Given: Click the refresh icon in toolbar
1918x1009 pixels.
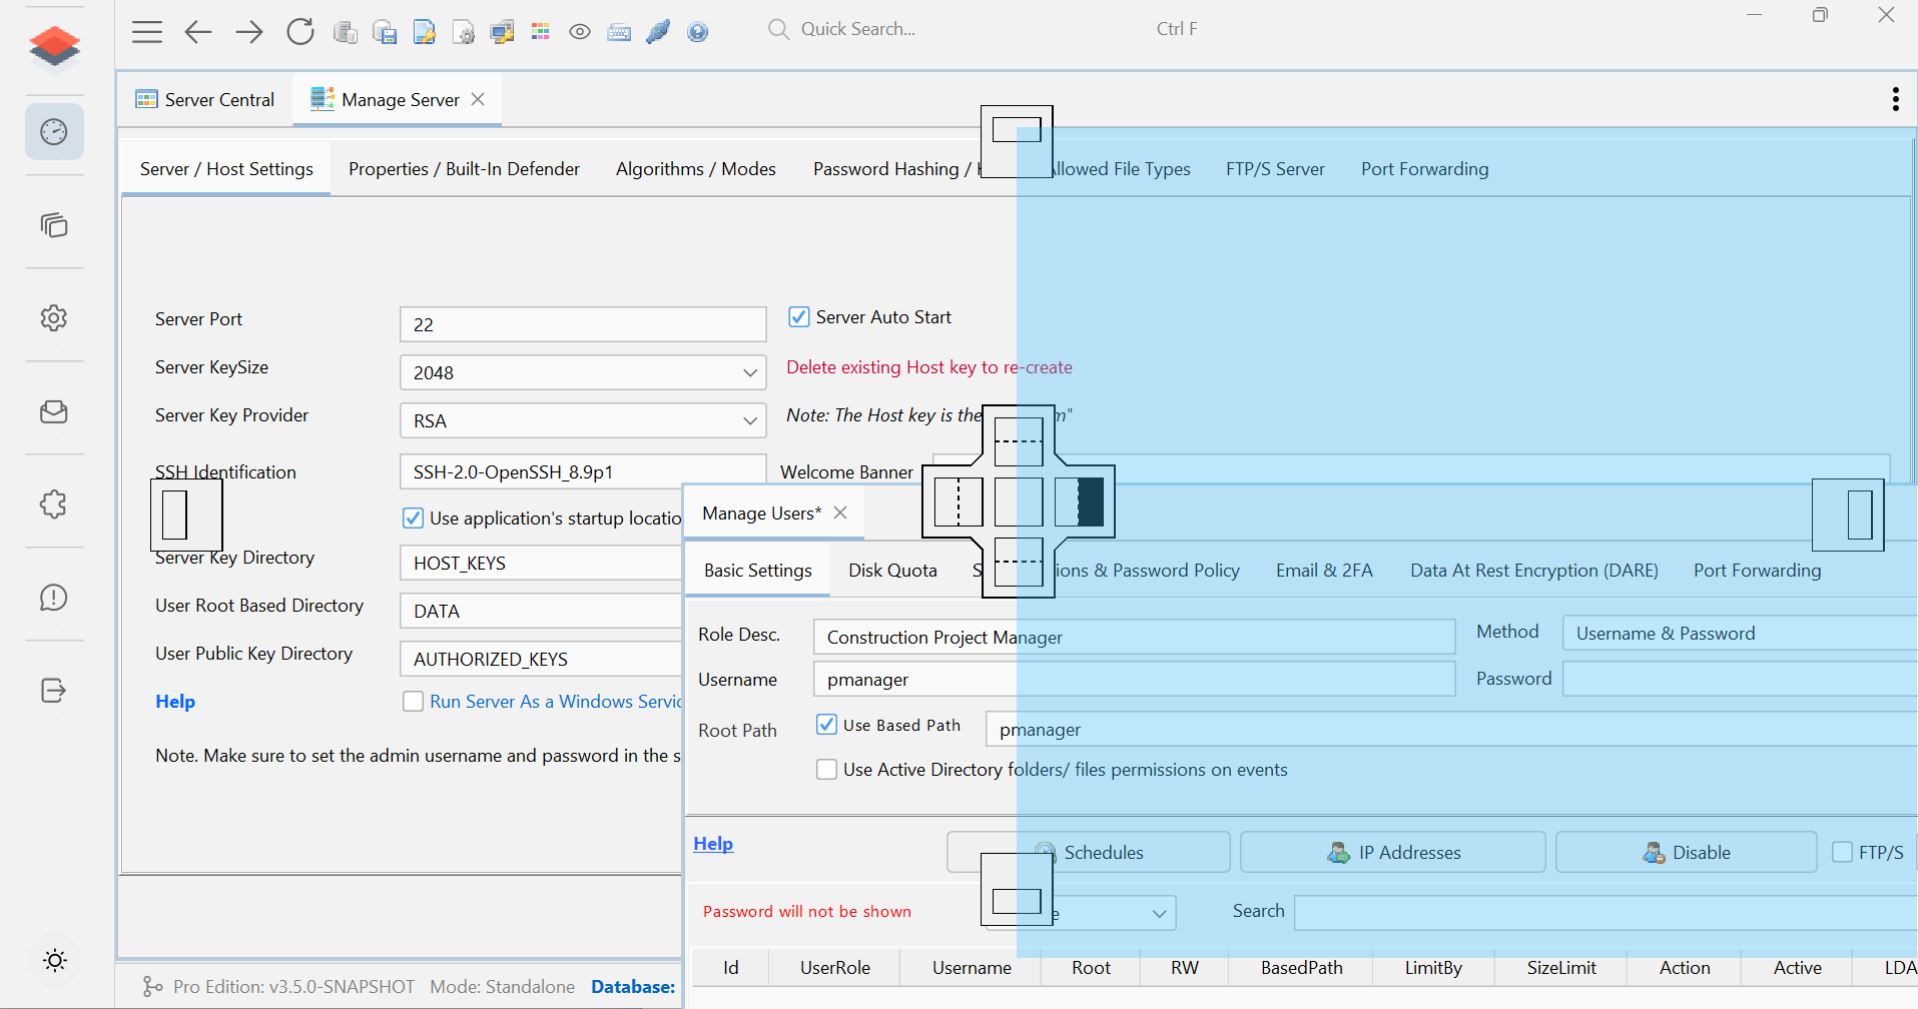Looking at the screenshot, I should (x=300, y=32).
